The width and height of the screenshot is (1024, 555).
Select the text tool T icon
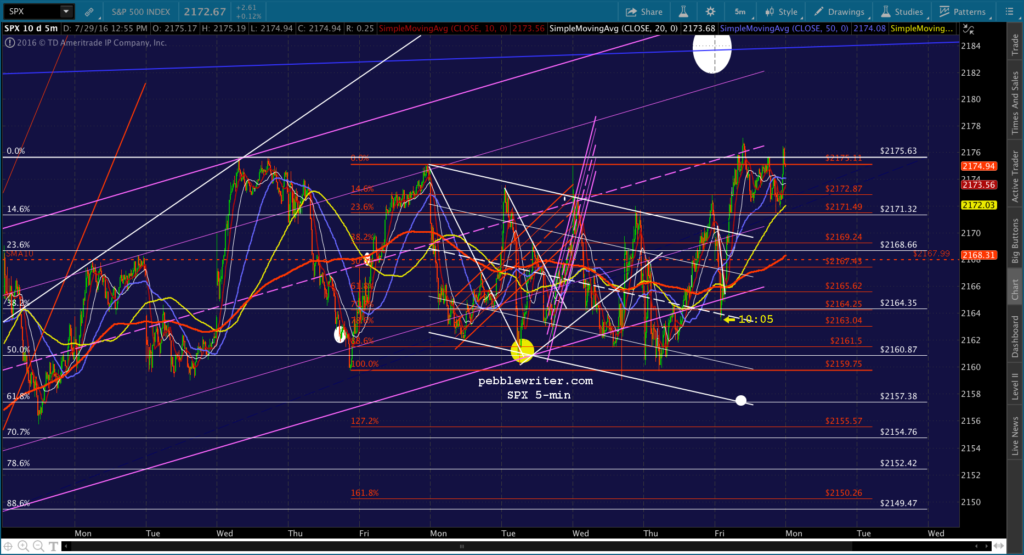click(x=53, y=546)
